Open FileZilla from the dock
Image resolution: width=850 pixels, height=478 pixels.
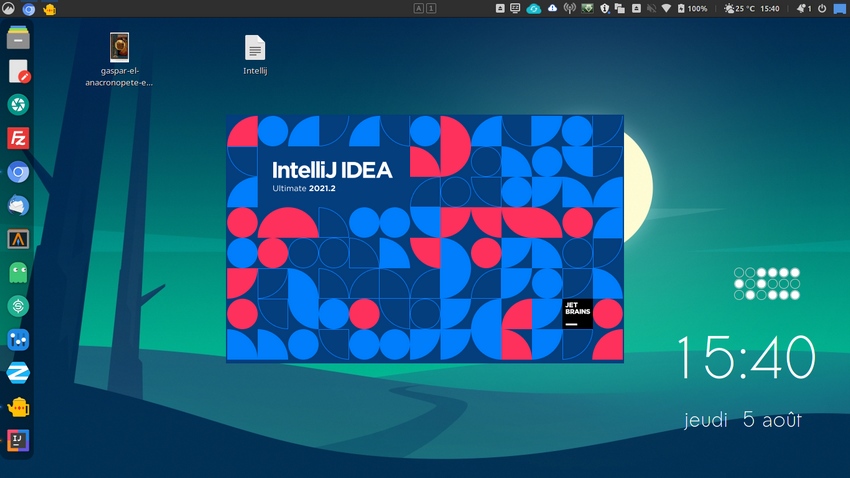tap(18, 138)
